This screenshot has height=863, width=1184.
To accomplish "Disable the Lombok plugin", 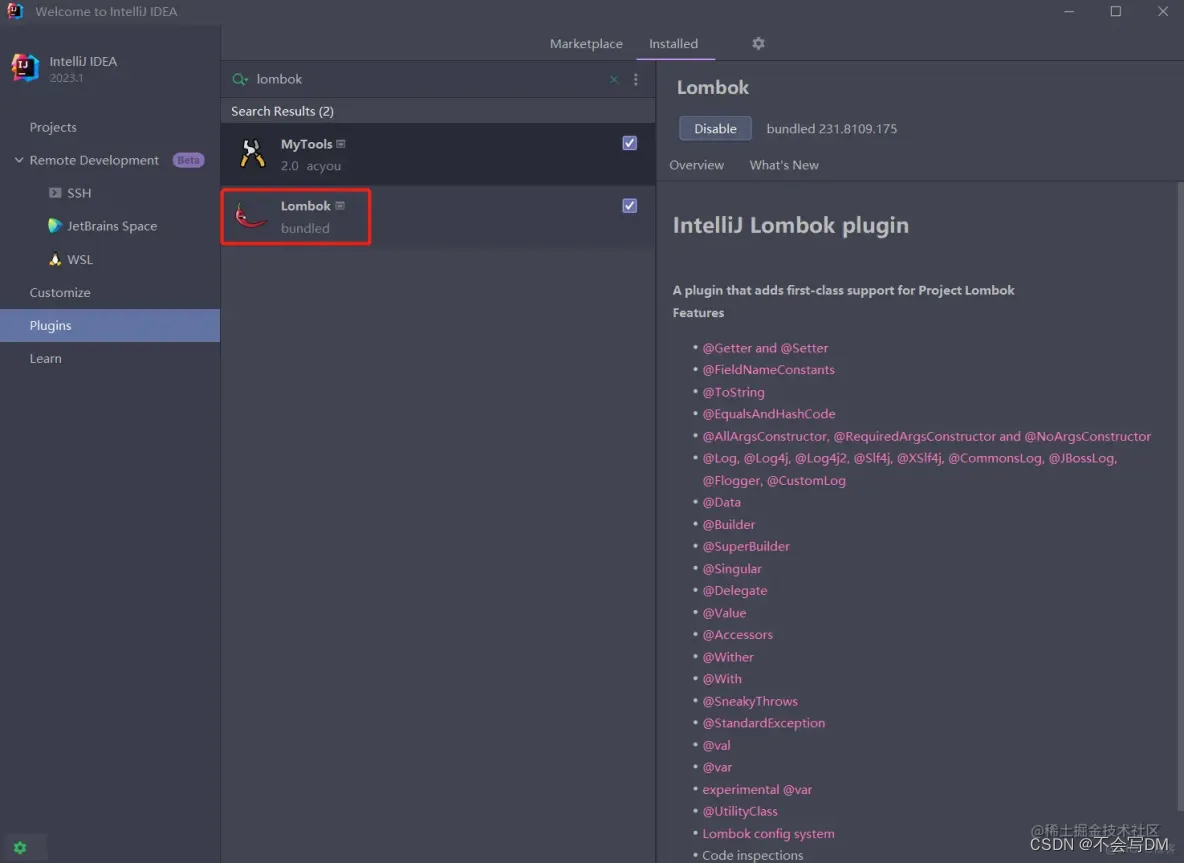I will coord(715,128).
